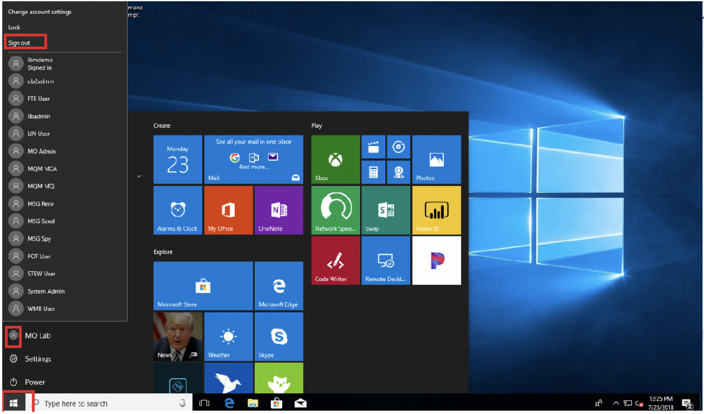The width and height of the screenshot is (704, 414).
Task: Launch the Network Speed Test tile
Action: pyautogui.click(x=335, y=210)
